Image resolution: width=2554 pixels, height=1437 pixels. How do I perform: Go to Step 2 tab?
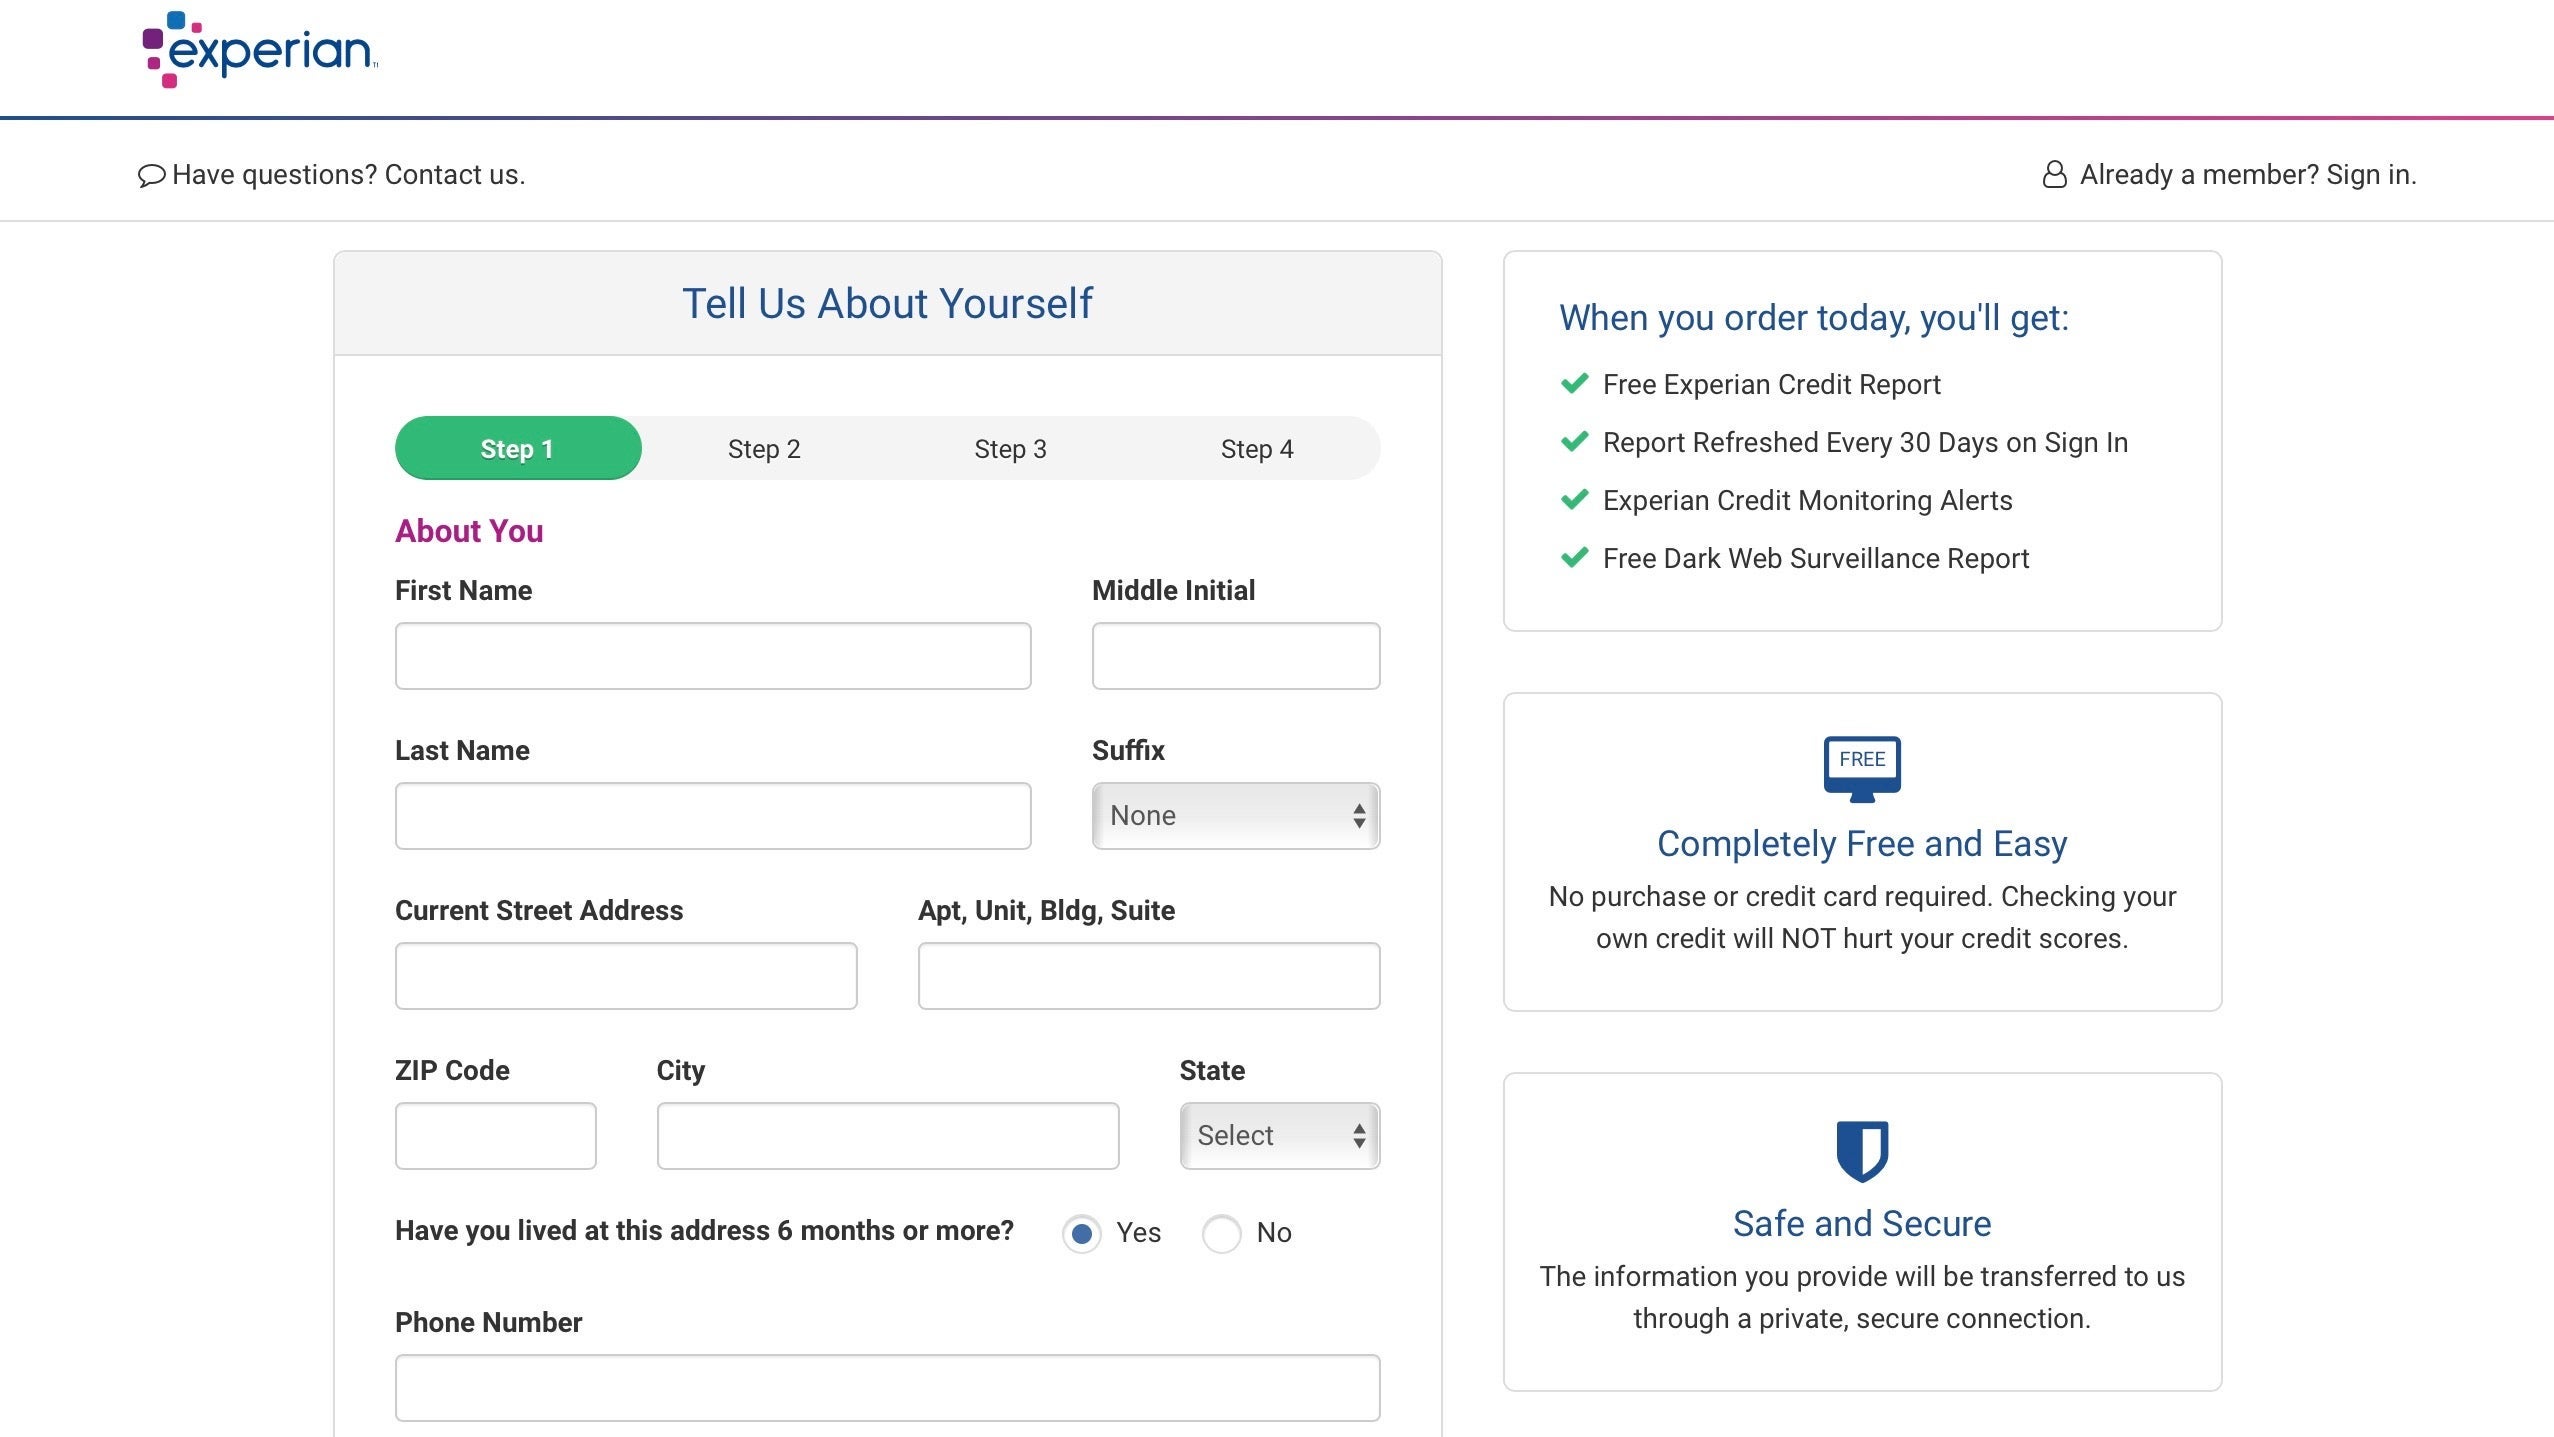tap(764, 449)
